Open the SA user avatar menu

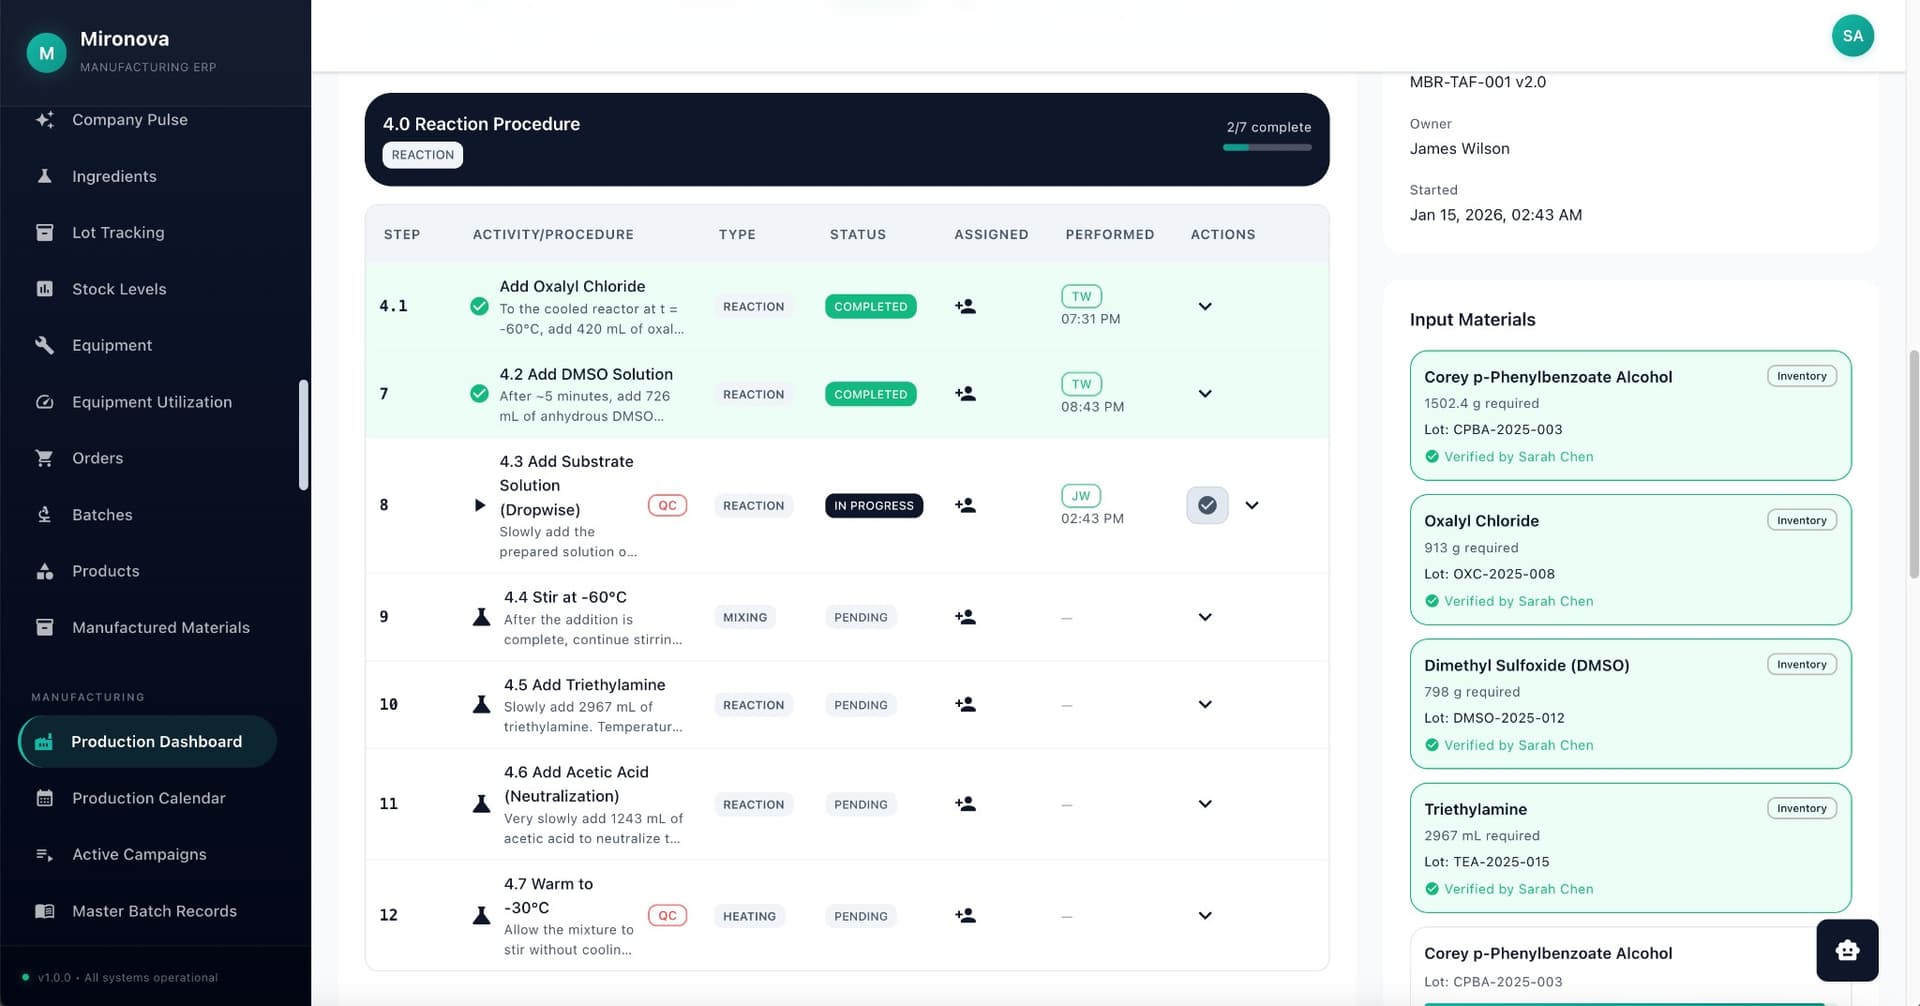coord(1853,35)
